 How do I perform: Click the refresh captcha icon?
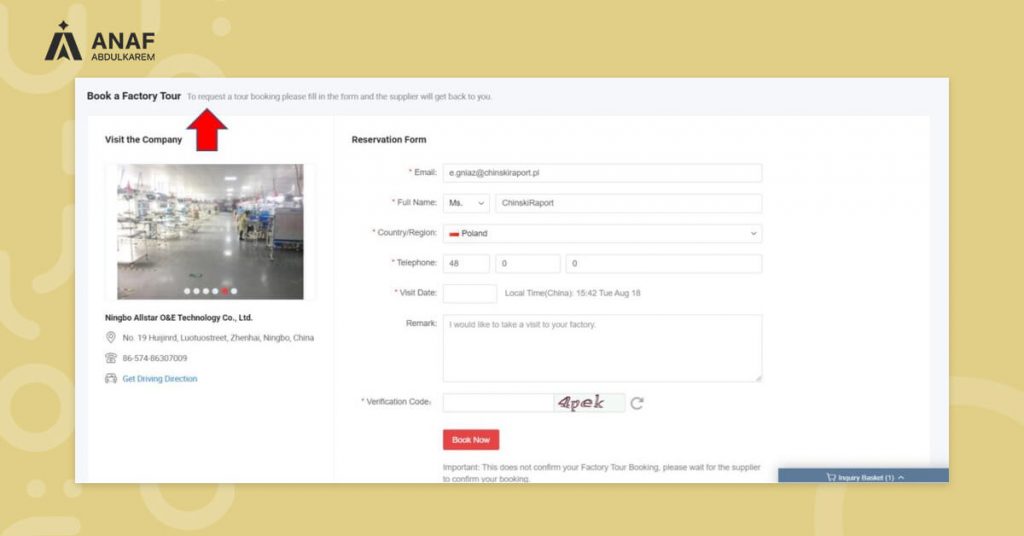coord(637,403)
